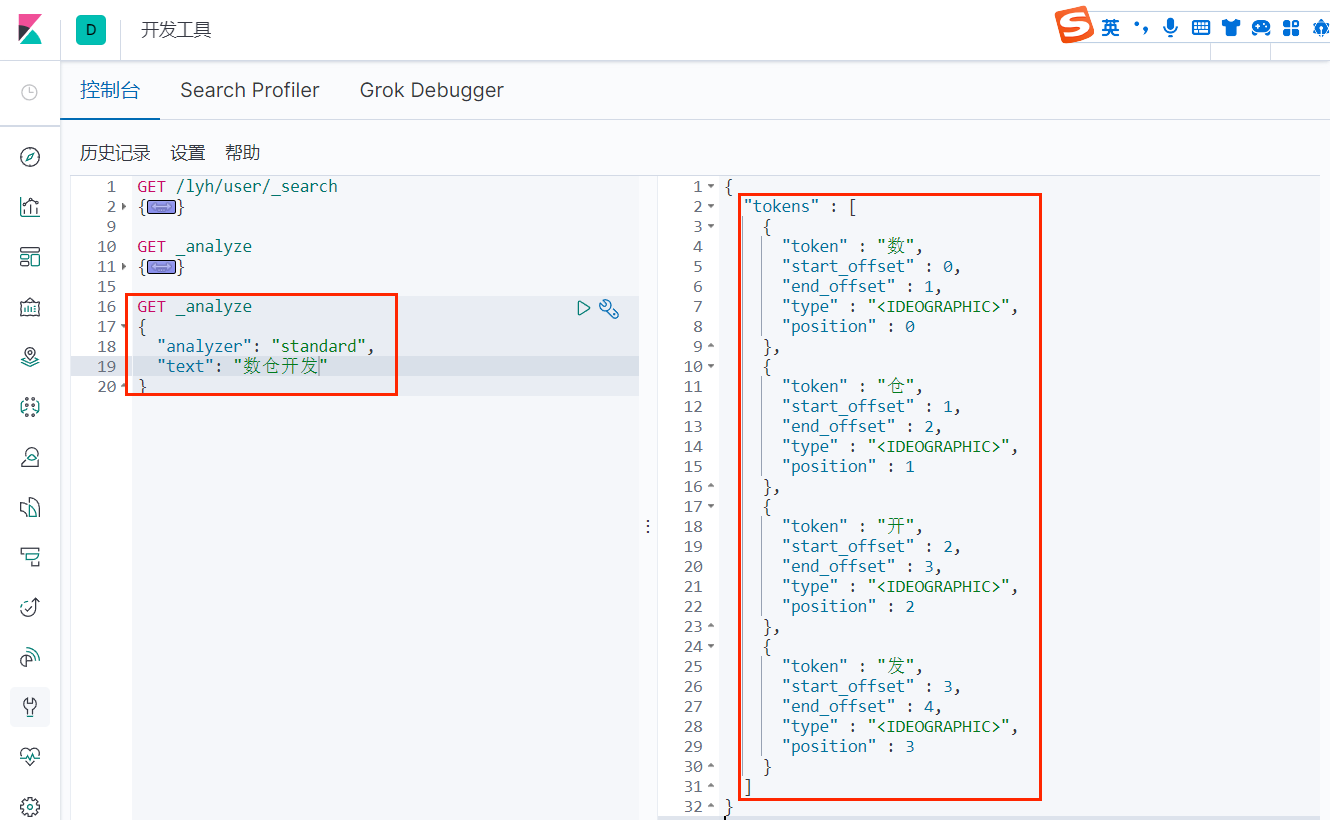
Task: Open Stack Monitoring heartbeat icon
Action: point(30,757)
